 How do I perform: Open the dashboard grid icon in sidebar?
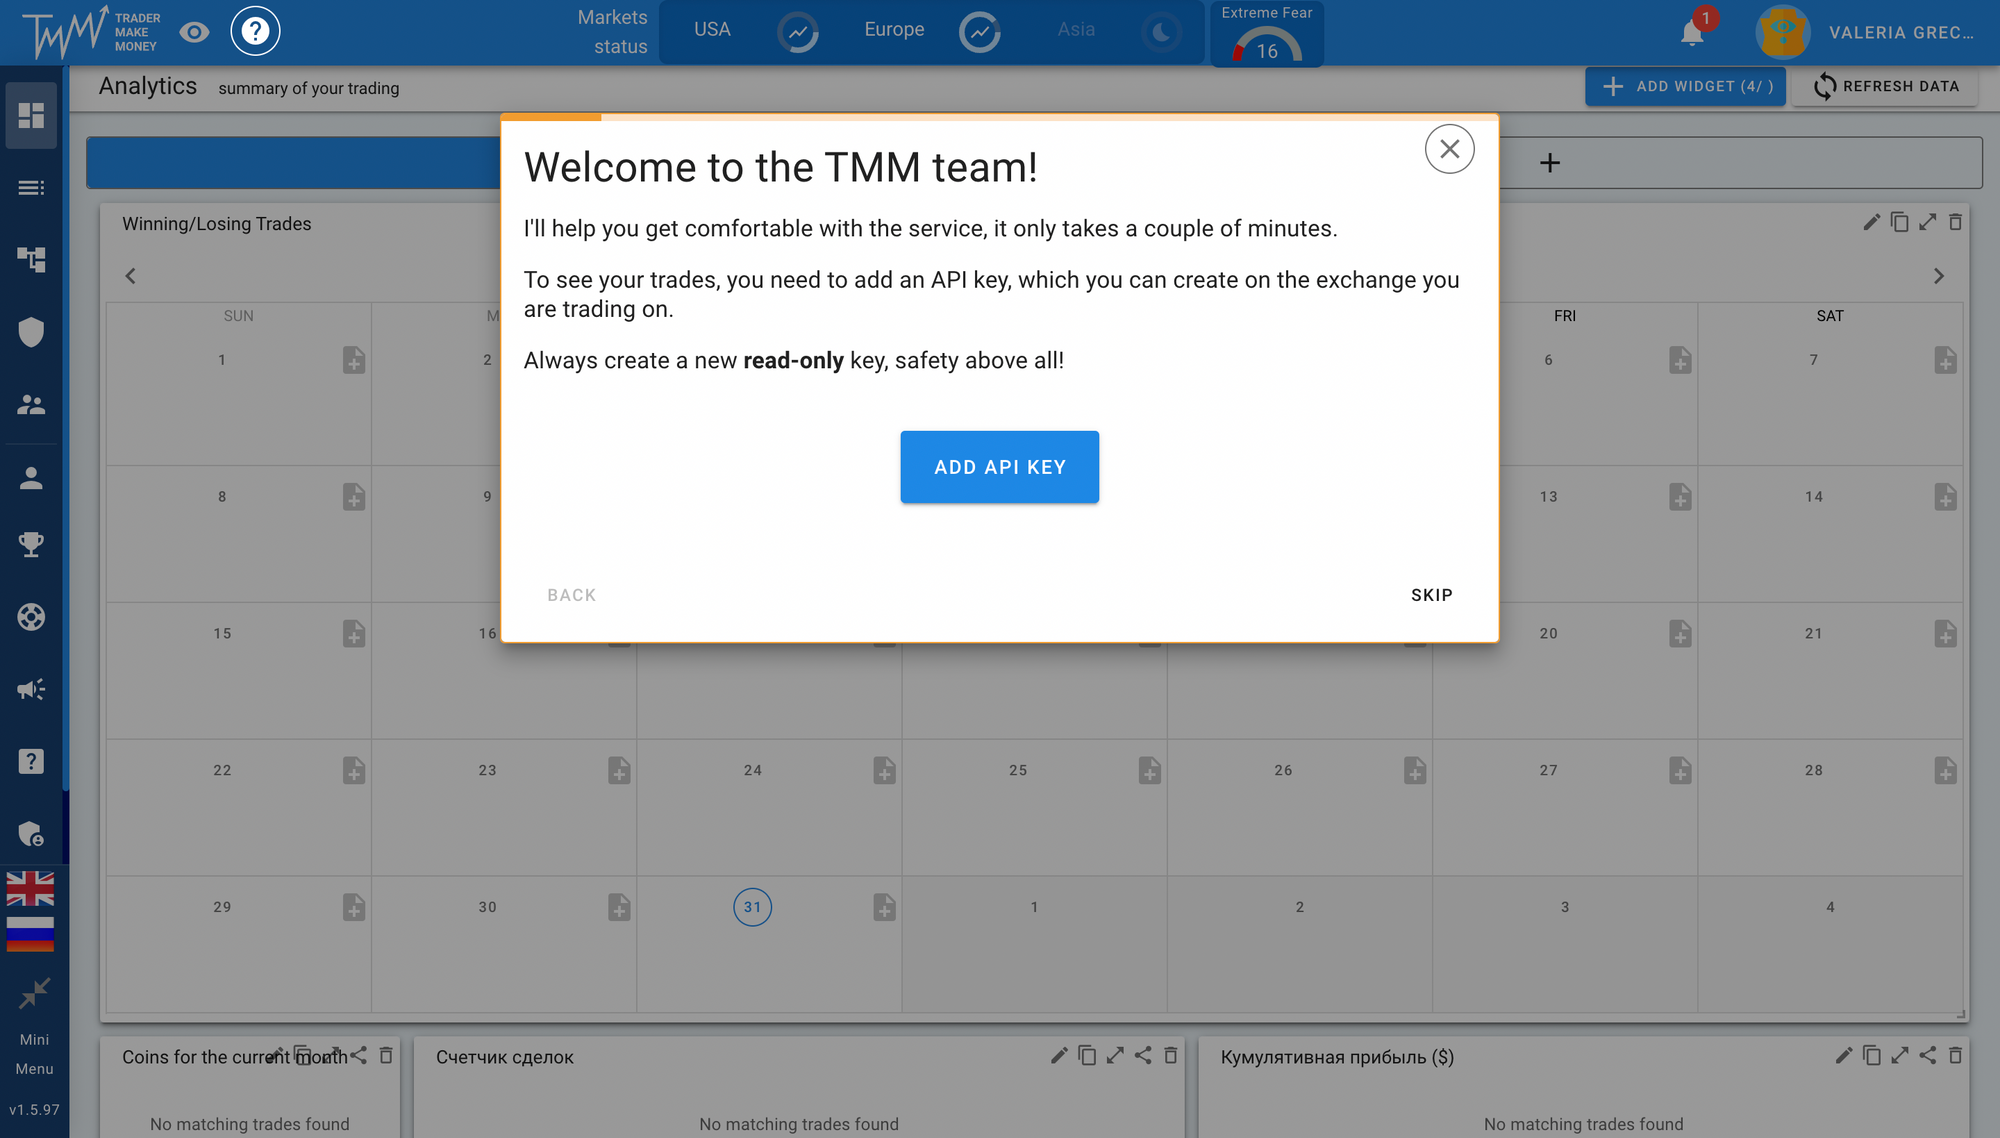(x=31, y=116)
